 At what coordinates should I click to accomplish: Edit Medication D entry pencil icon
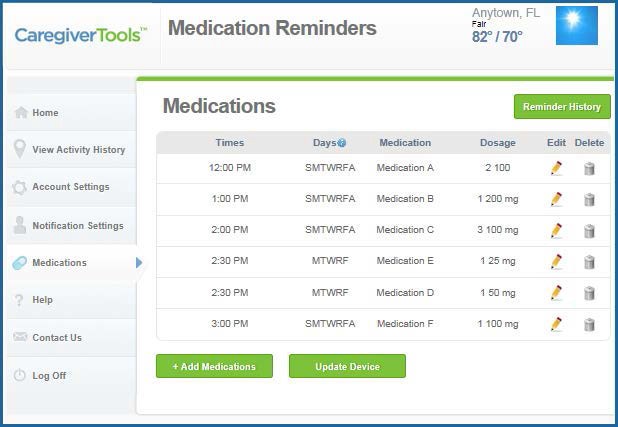556,293
